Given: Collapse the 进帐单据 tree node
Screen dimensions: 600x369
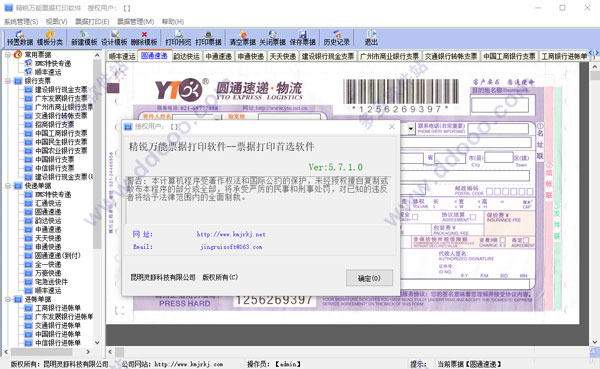Looking at the screenshot, I should point(8,299).
